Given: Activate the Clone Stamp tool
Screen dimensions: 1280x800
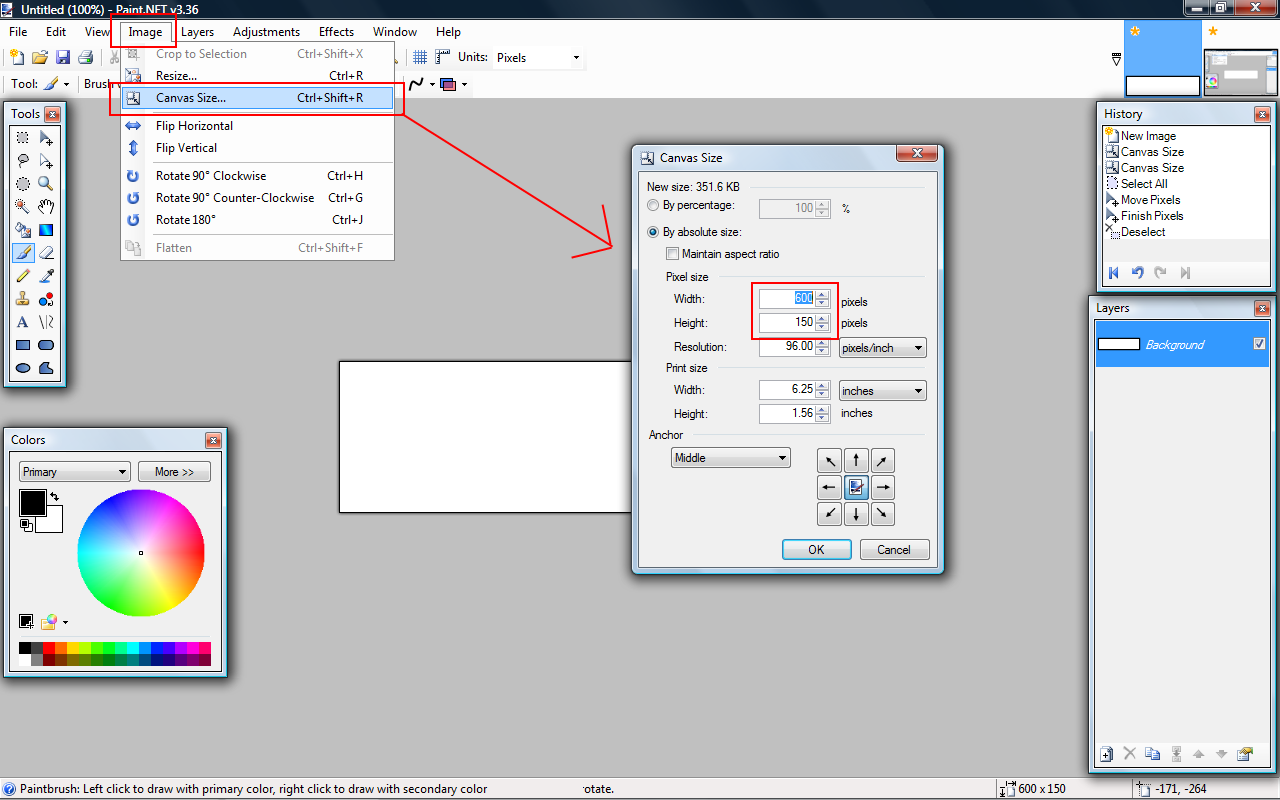Looking at the screenshot, I should pyautogui.click(x=22, y=299).
